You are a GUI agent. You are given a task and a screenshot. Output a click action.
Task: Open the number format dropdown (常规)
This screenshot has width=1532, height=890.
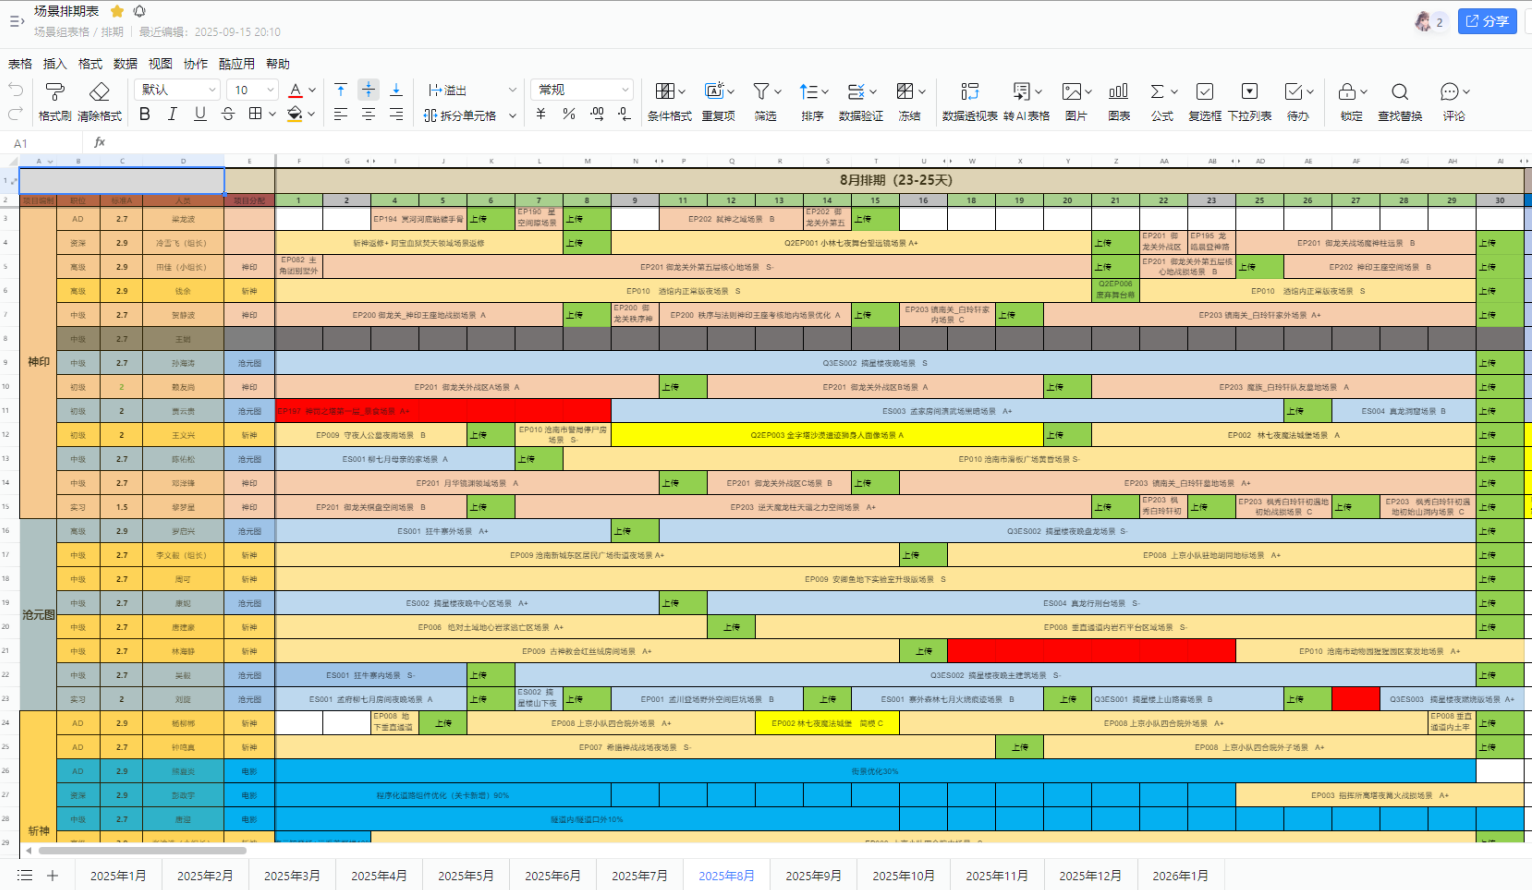pos(582,90)
